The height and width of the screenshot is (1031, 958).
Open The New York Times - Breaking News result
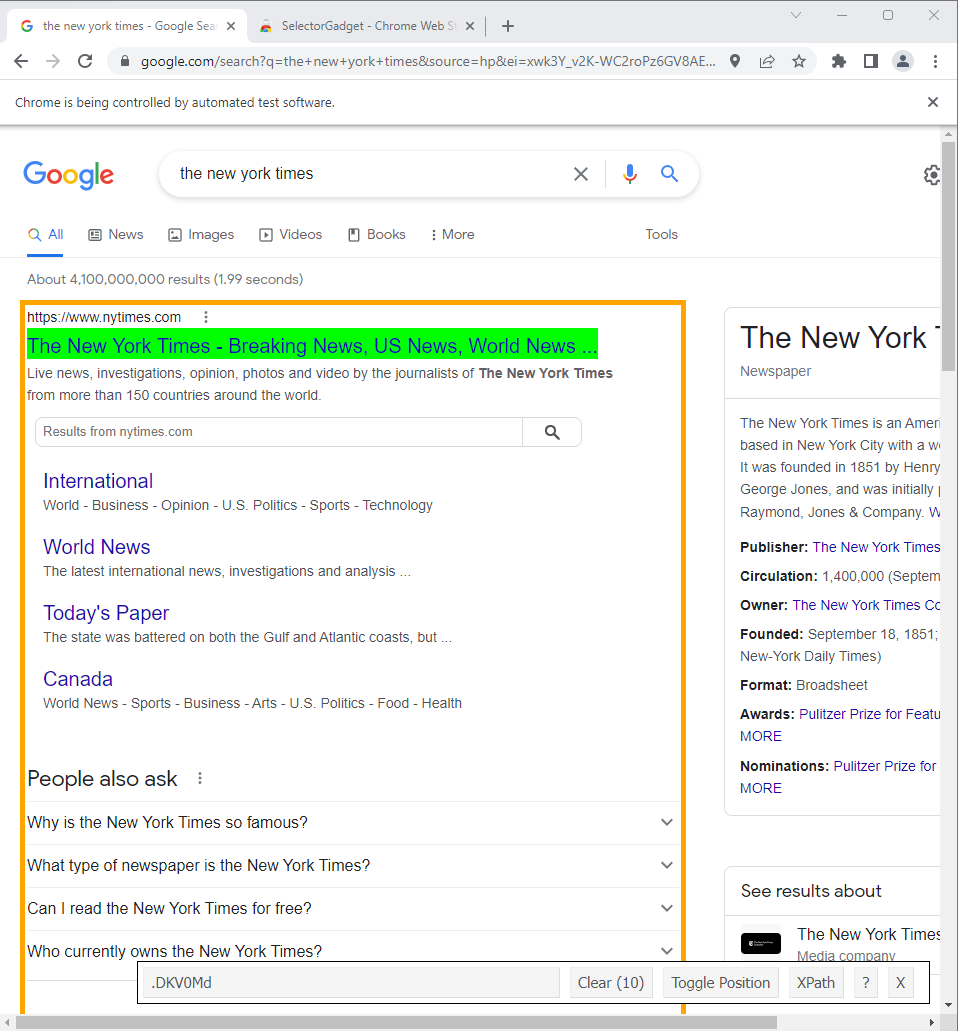[312, 346]
